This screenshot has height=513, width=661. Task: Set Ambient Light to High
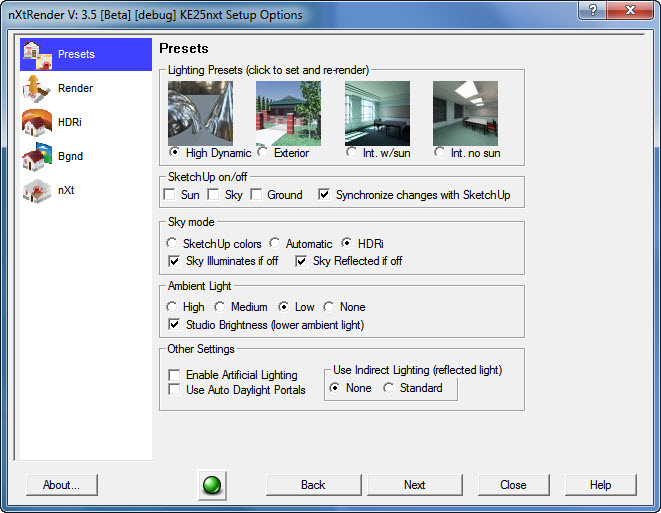click(x=172, y=307)
